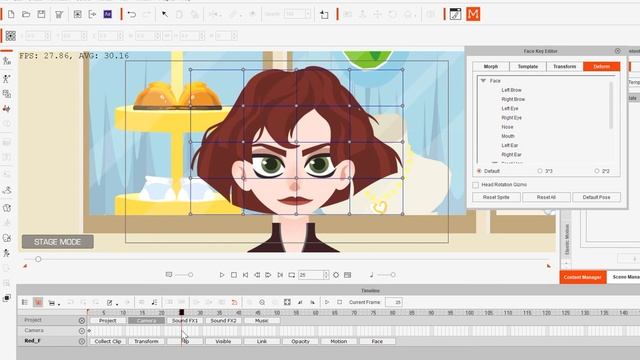Viewport: 640px width, 360px height.
Task: Click the highlighted red timeline toolbar icon
Action: pos(38,302)
